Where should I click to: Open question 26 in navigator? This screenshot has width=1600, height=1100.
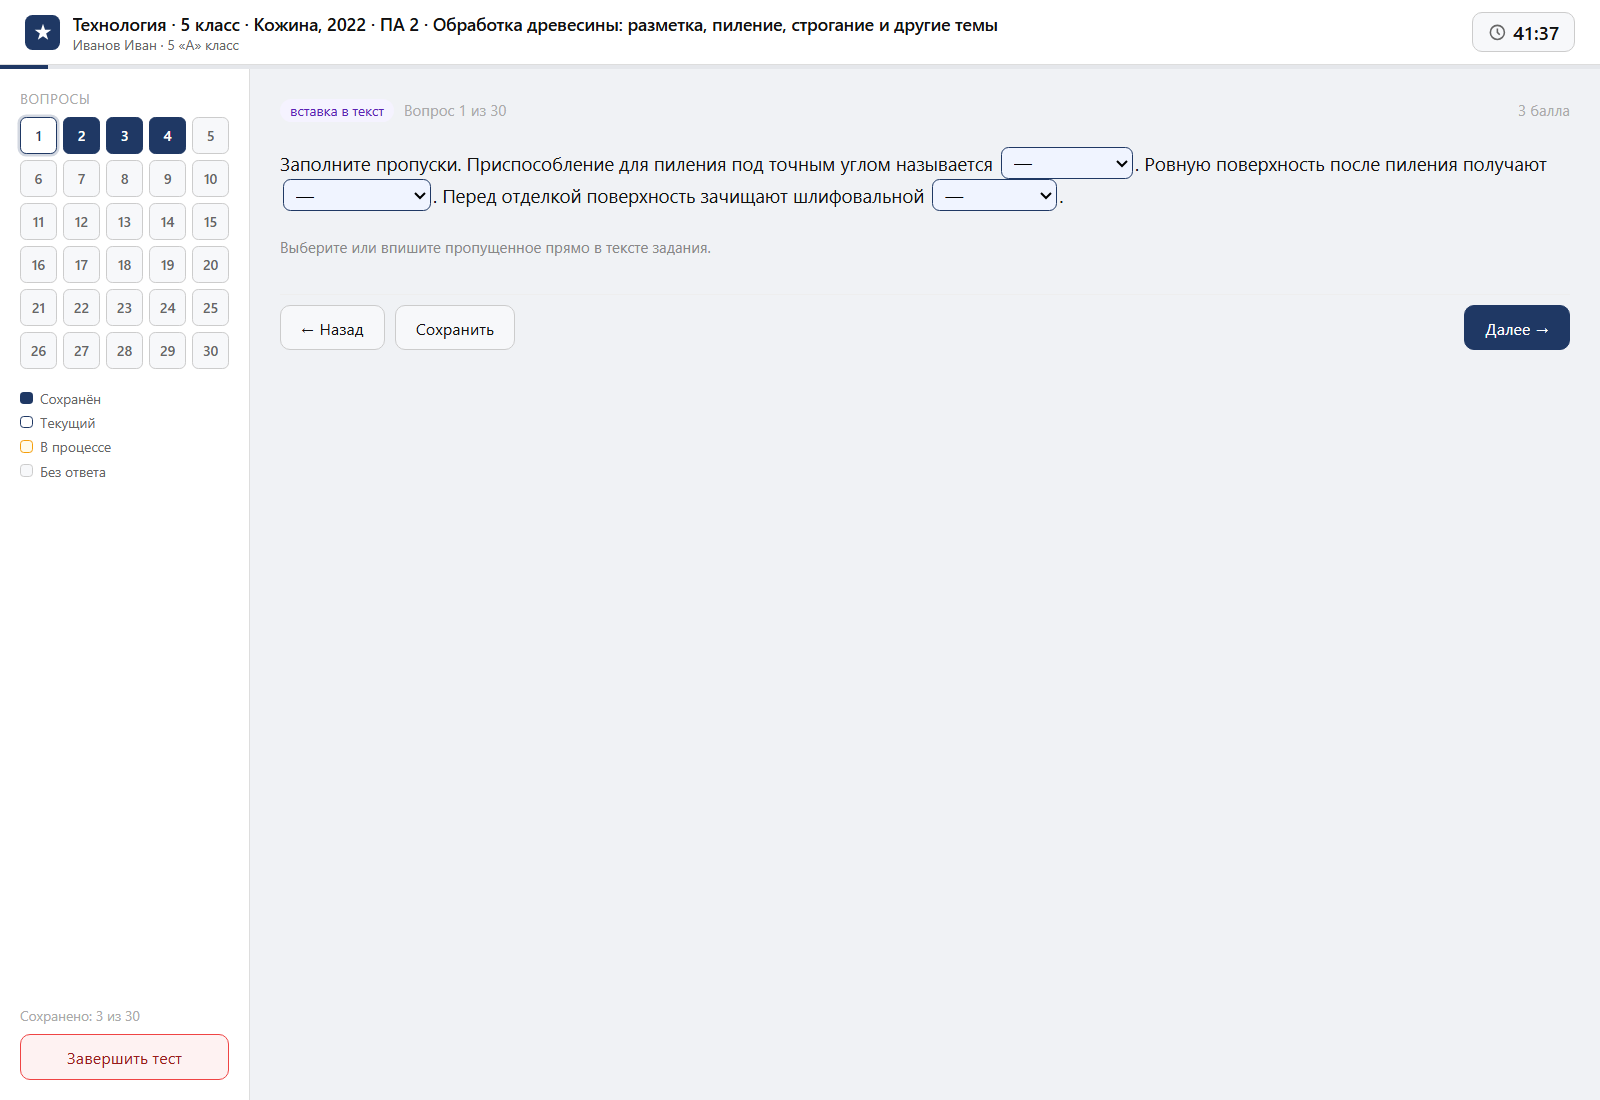[x=38, y=351]
